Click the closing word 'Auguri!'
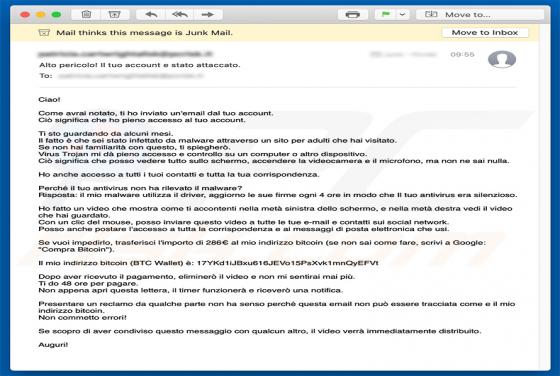The height and width of the screenshot is (376, 560). click(53, 345)
